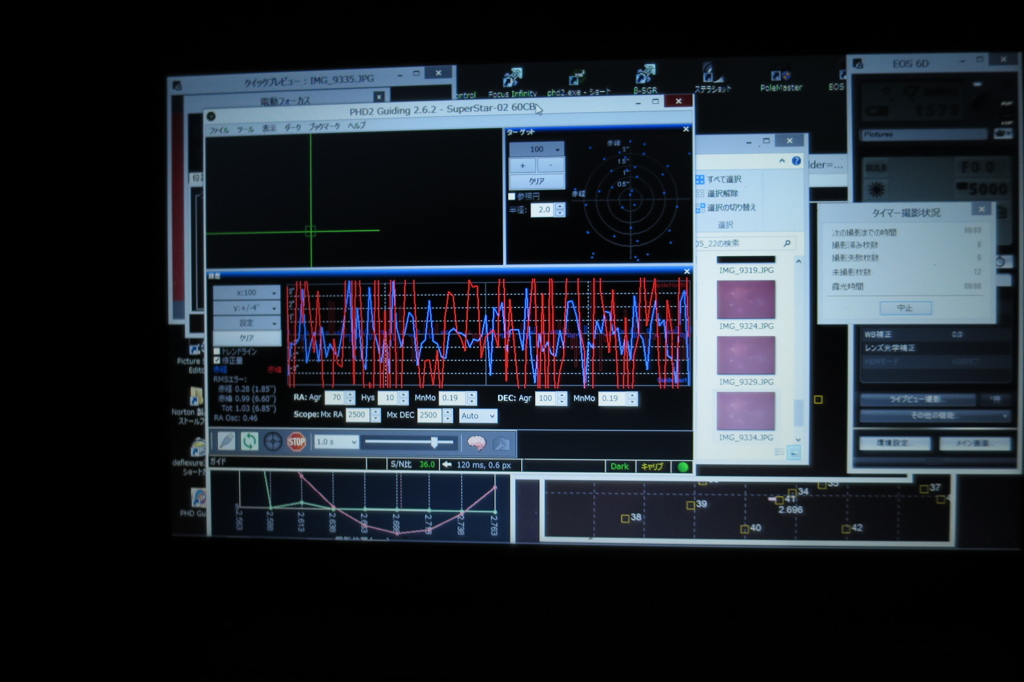The image size is (1024, 682).
Task: Open camera connection plug icon in PHD2
Action: pyautogui.click(x=226, y=442)
